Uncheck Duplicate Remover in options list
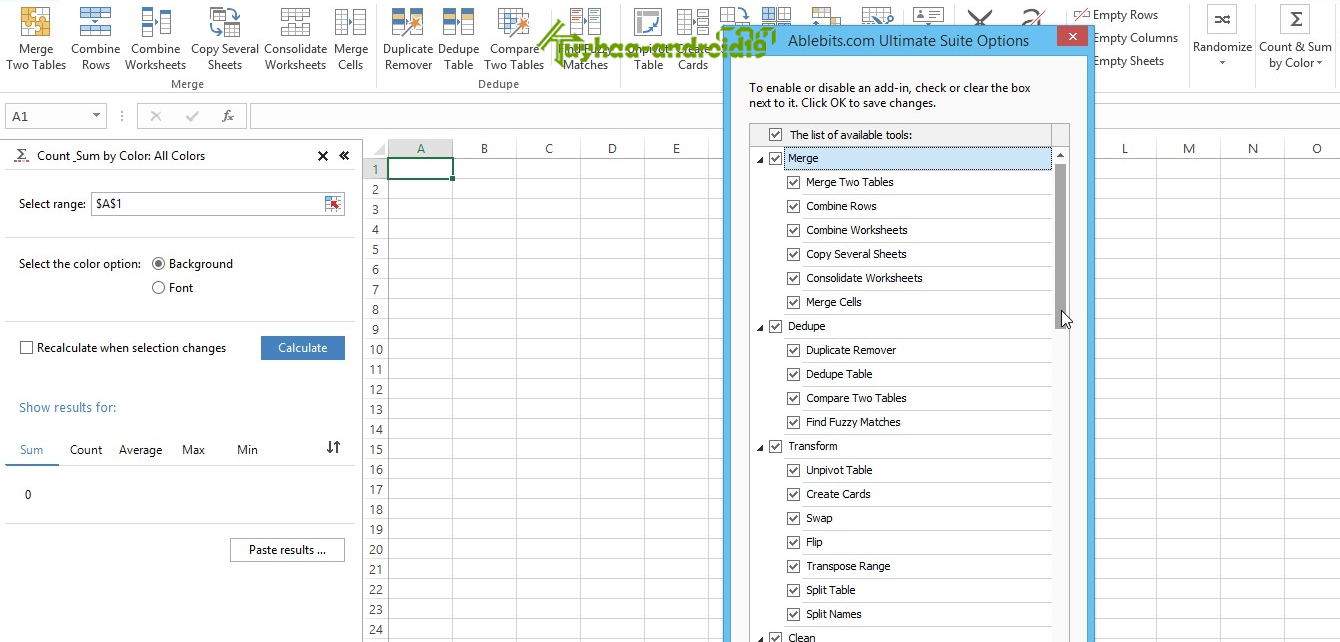Image resolution: width=1340 pixels, height=642 pixels. coord(794,350)
